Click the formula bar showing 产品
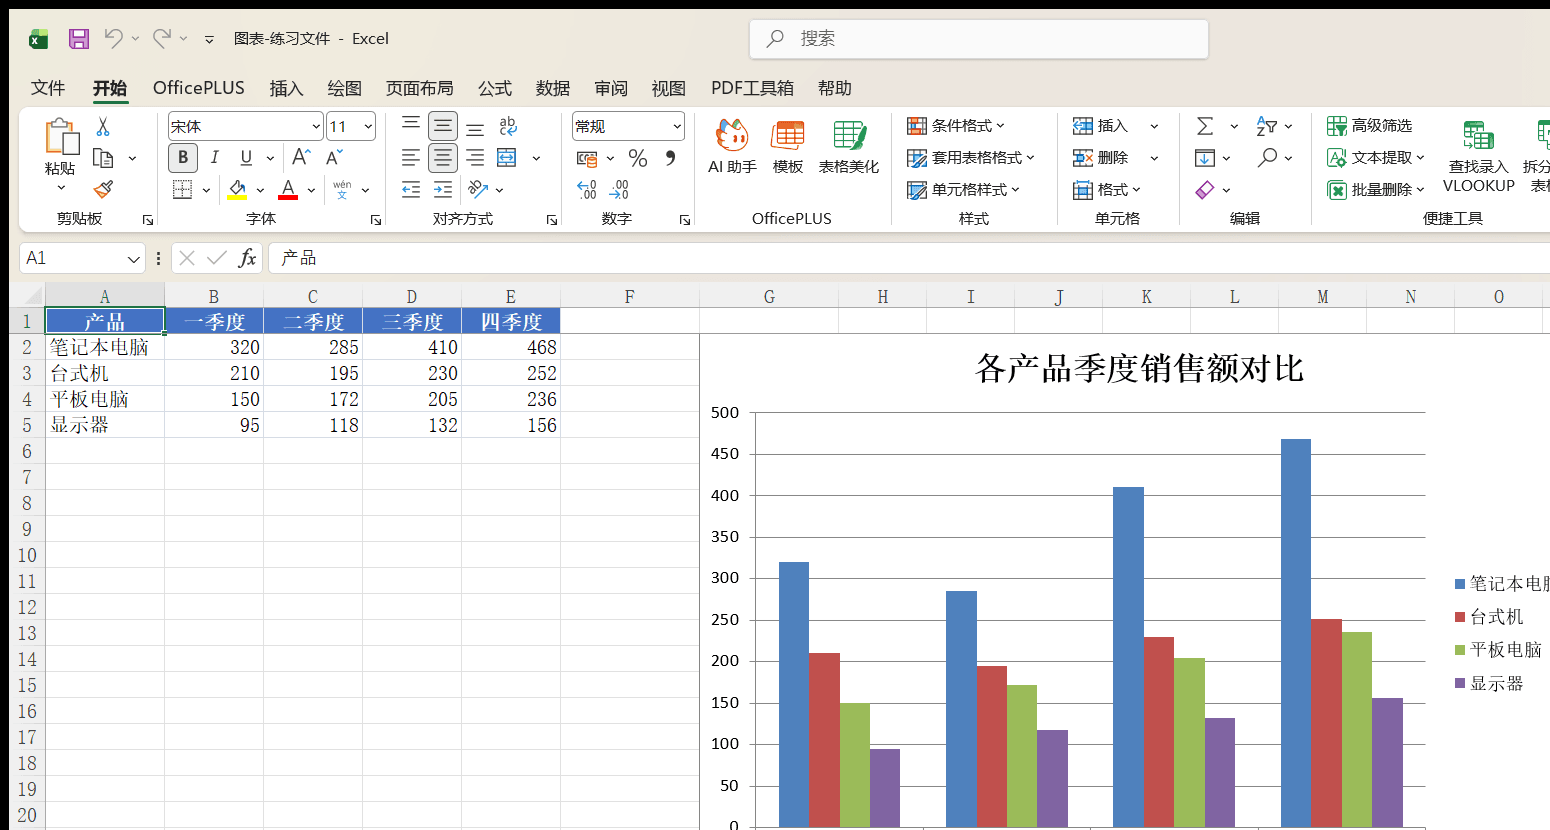Image resolution: width=1550 pixels, height=830 pixels. pos(910,258)
